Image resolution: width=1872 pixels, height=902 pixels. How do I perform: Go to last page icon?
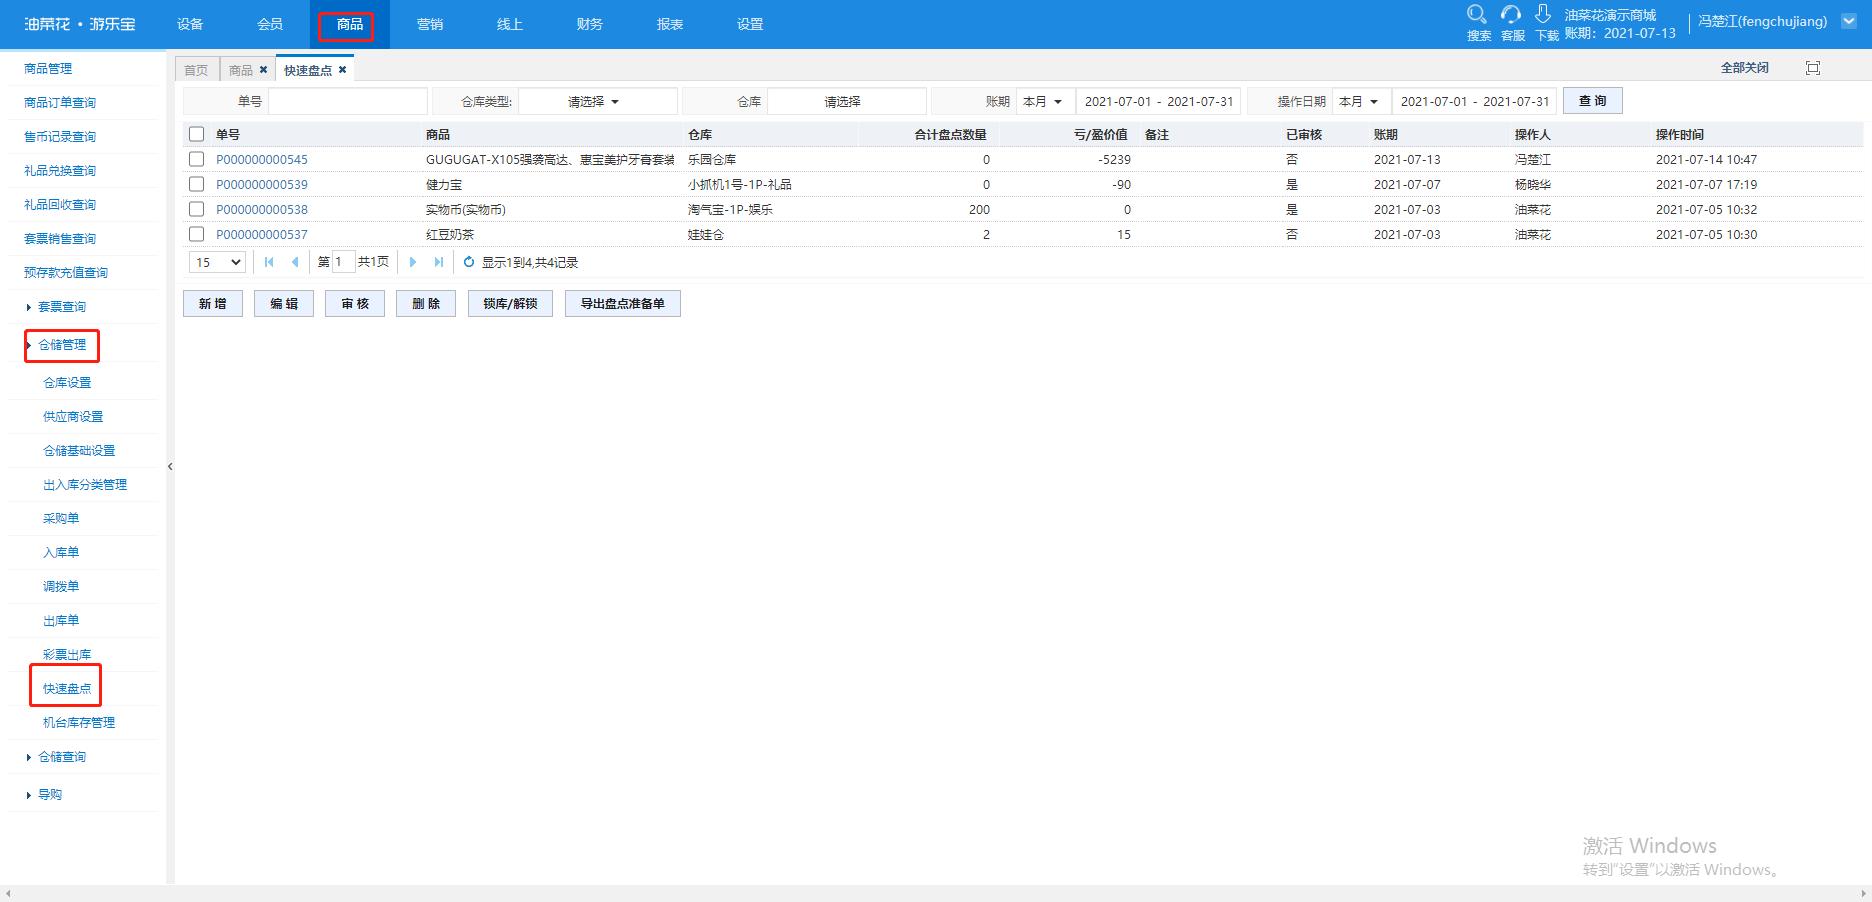pyautogui.click(x=438, y=262)
